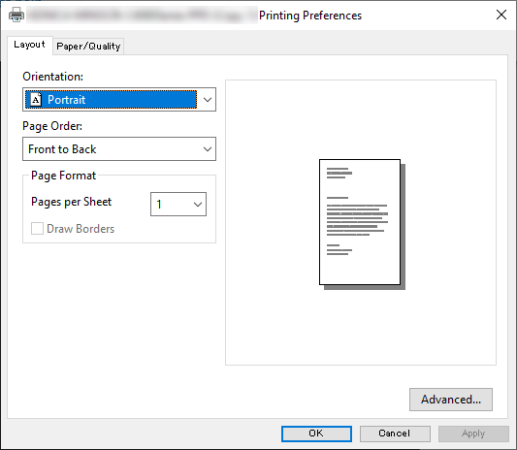This screenshot has height=450, width=517.
Task: Click the Printing Preferences title text
Action: coord(310,15)
